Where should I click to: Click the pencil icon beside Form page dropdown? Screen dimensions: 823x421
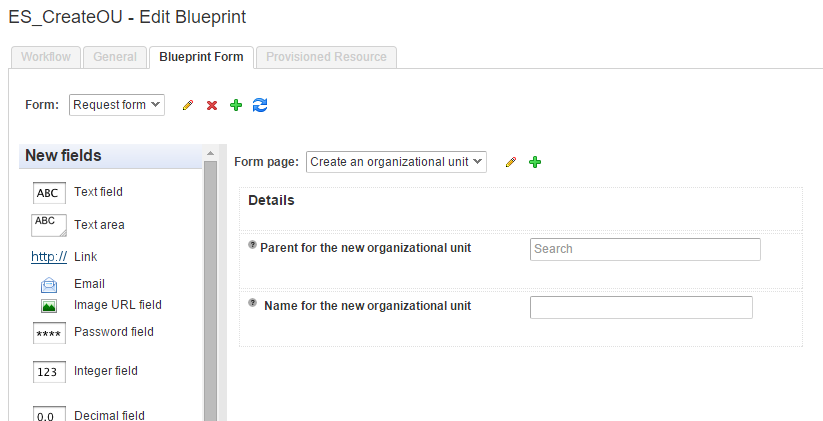511,162
